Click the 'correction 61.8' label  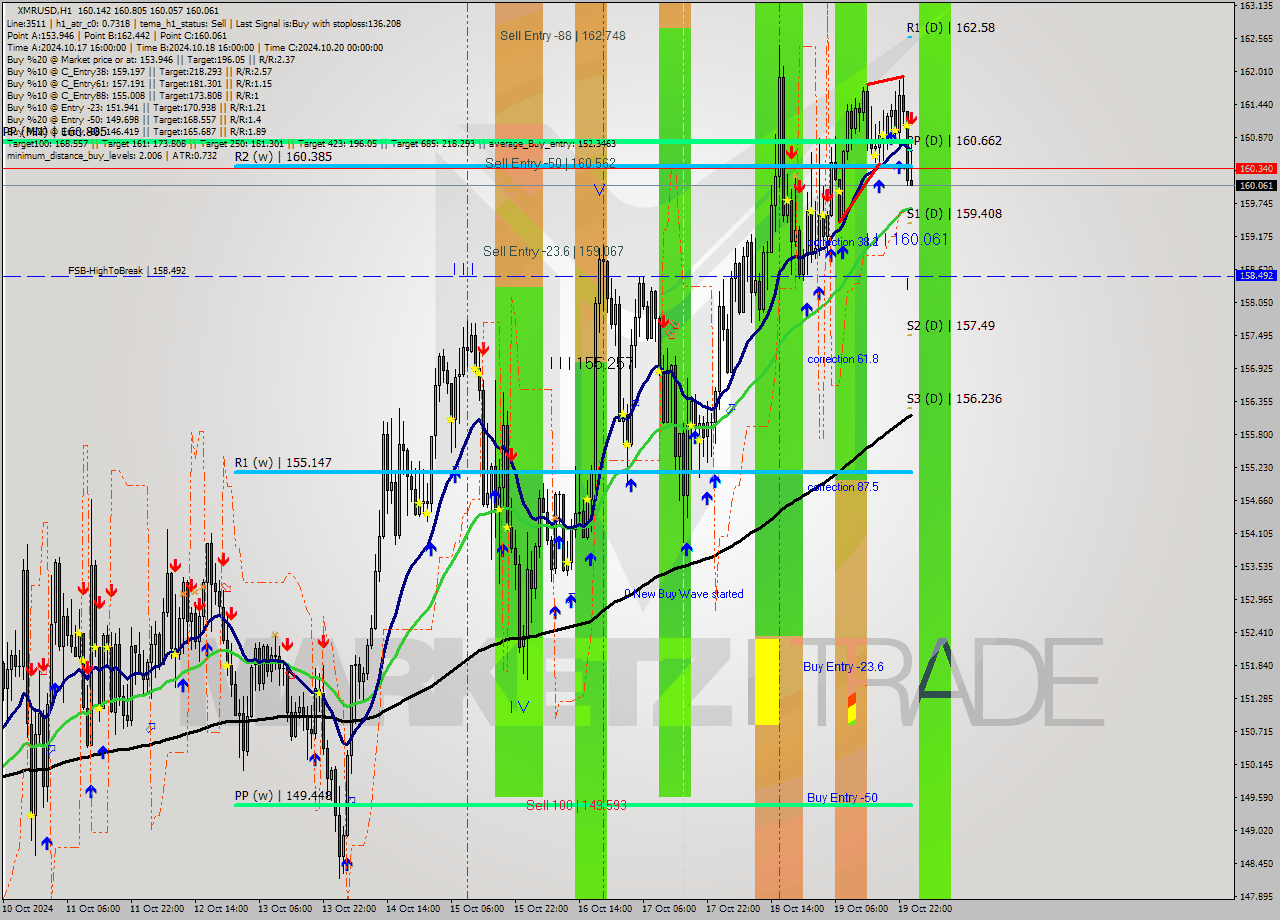click(x=843, y=359)
